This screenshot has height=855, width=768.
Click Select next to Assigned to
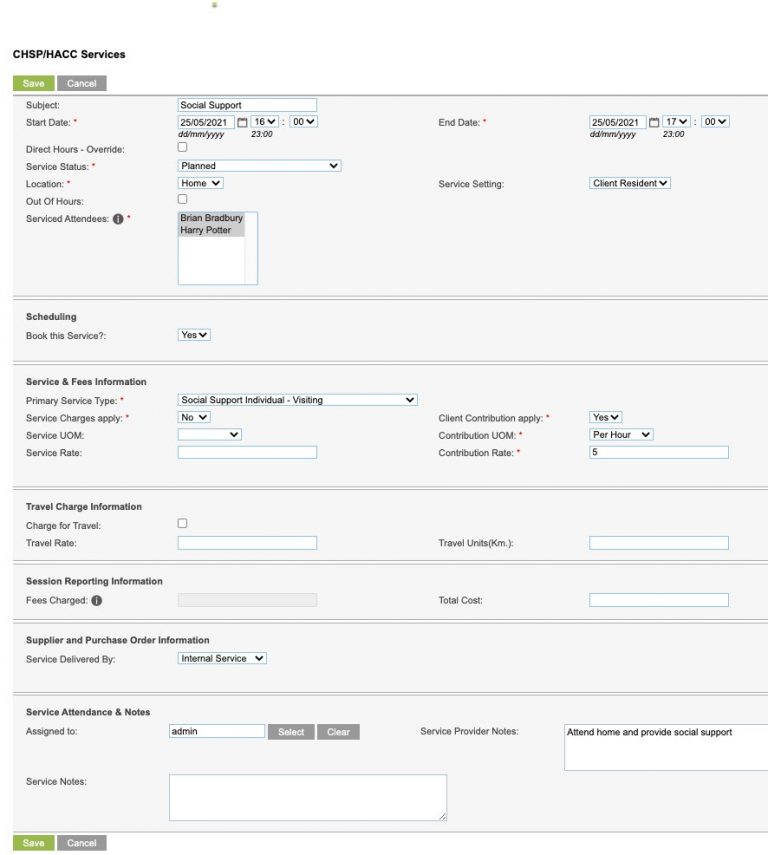291,731
